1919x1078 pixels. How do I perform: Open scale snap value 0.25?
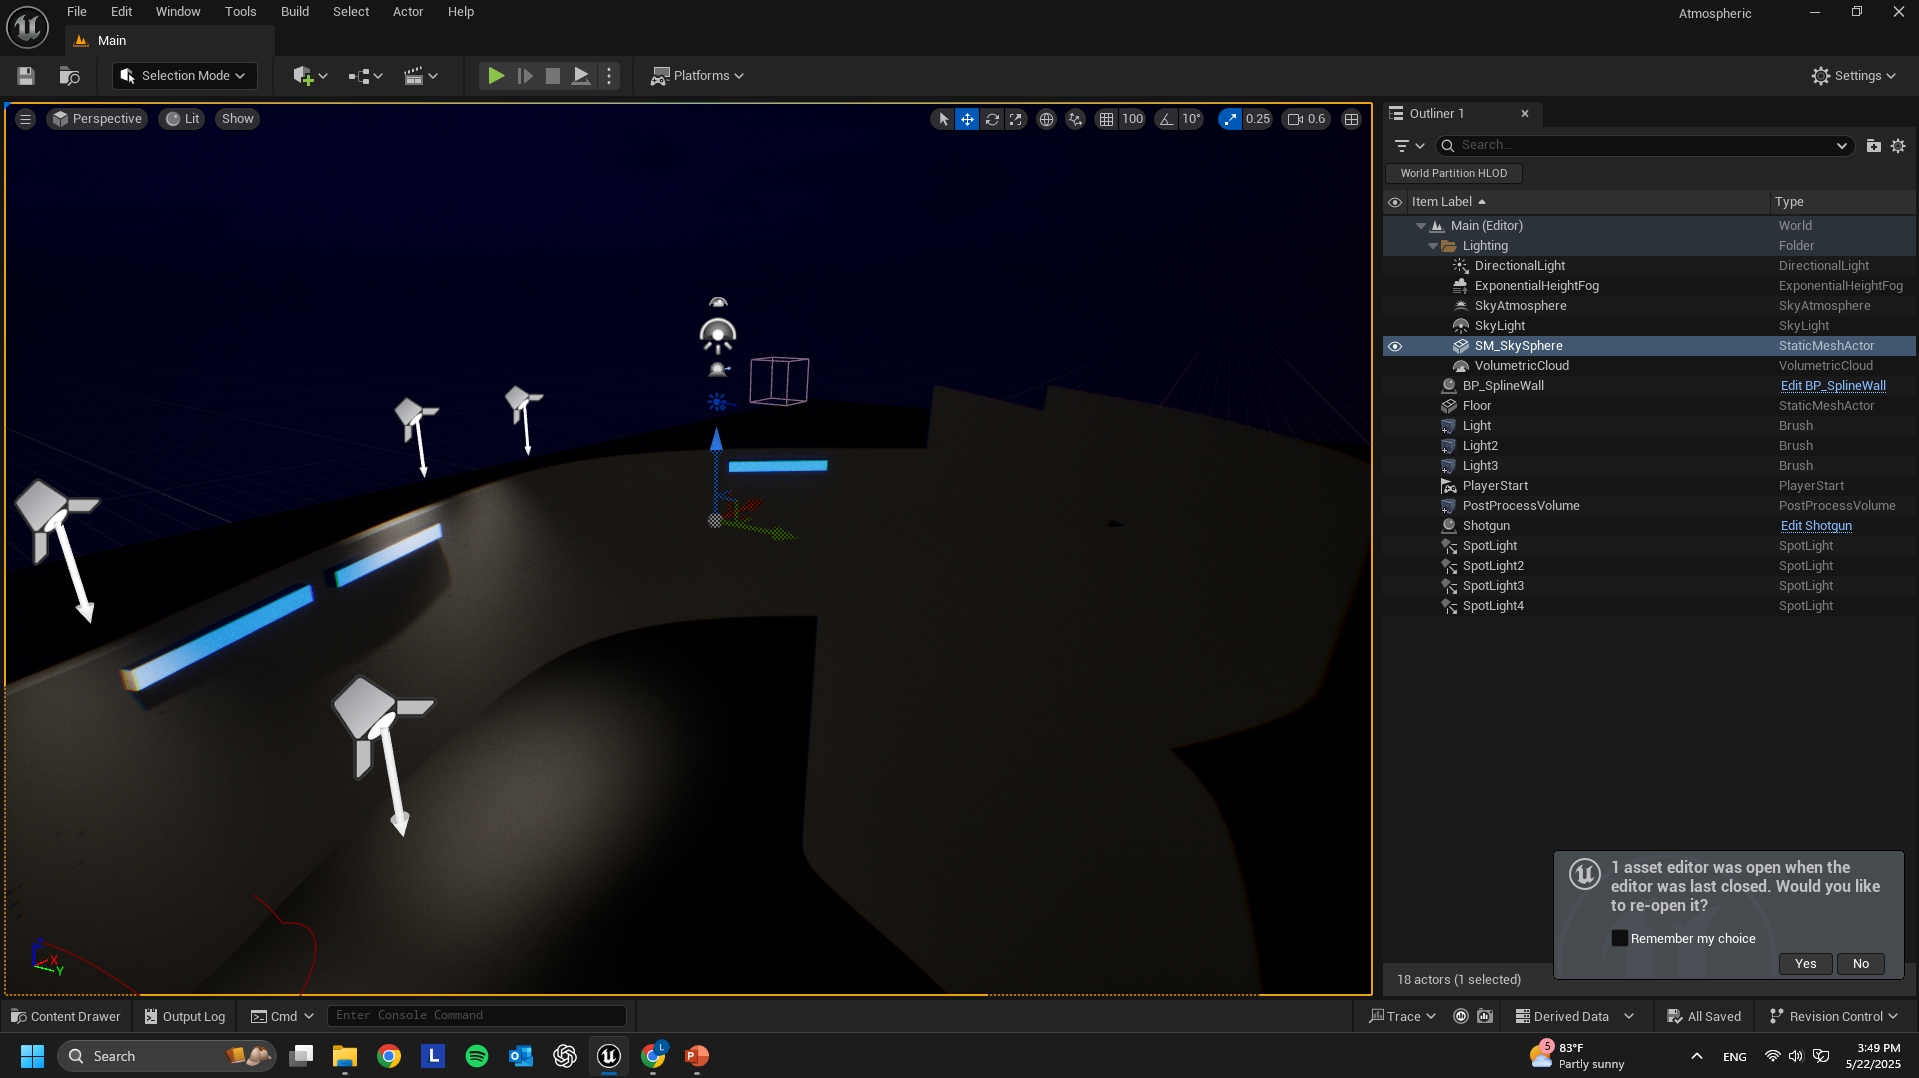tap(1258, 119)
